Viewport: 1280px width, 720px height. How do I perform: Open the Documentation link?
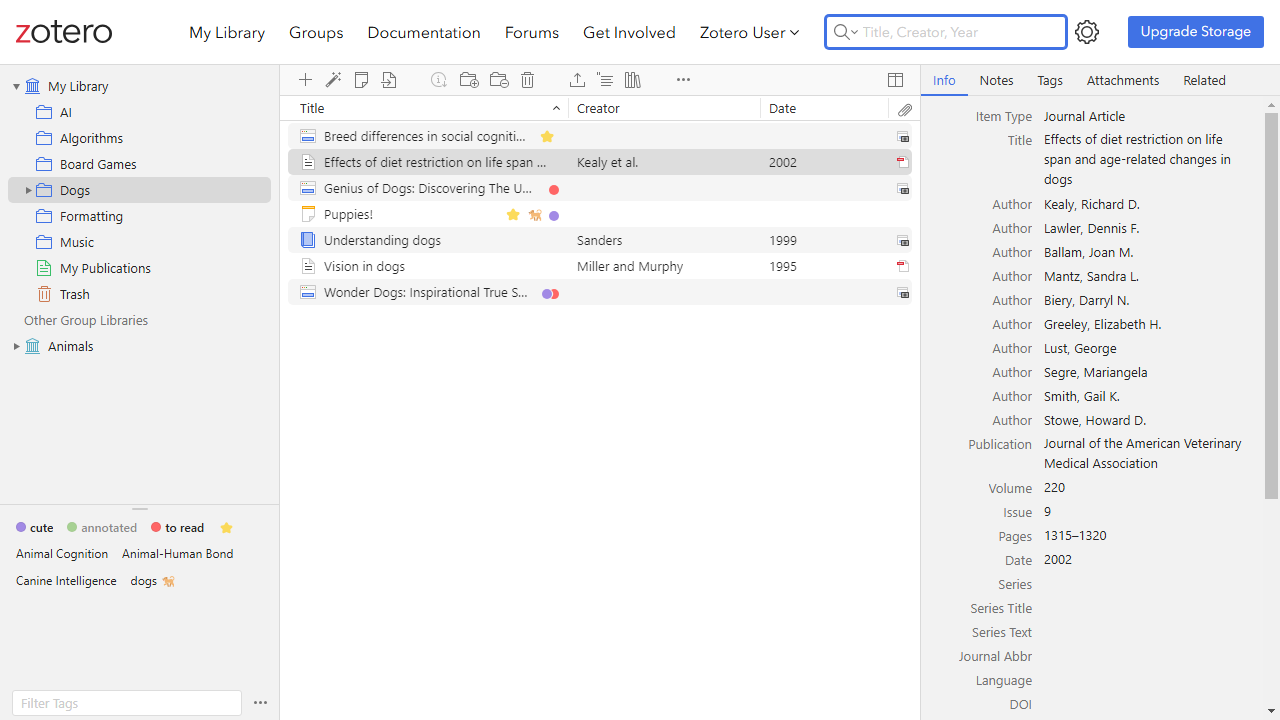coord(424,33)
